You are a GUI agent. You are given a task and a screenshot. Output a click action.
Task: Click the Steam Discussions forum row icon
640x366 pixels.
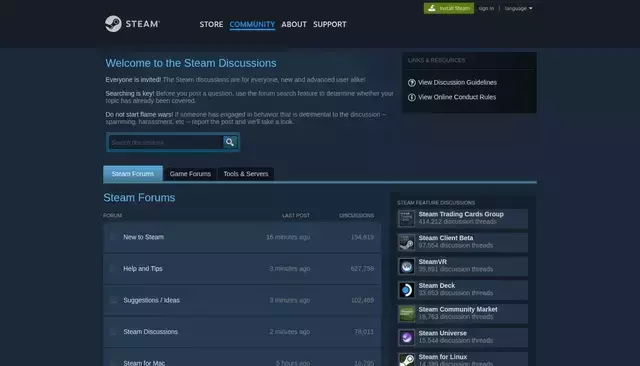click(113, 331)
